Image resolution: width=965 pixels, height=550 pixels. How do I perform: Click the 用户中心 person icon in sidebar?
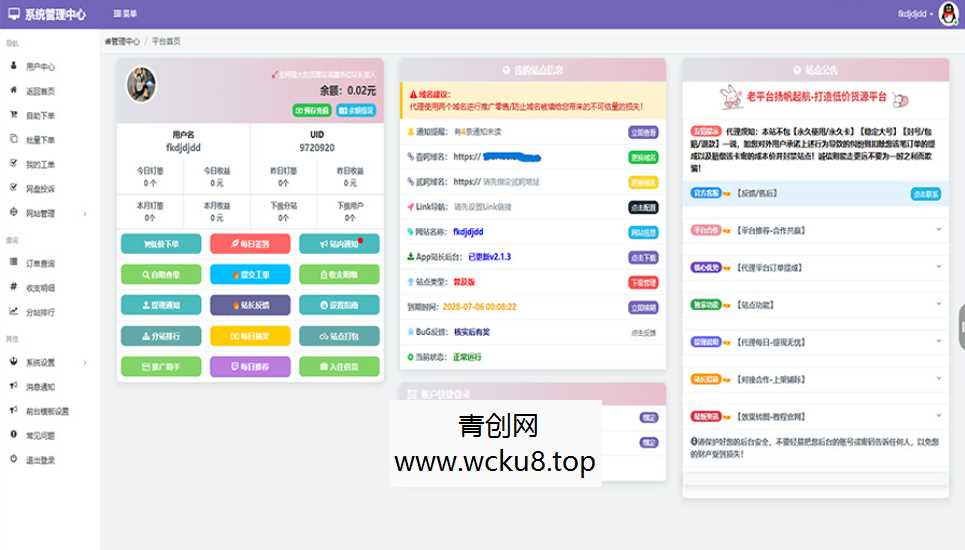coord(13,66)
